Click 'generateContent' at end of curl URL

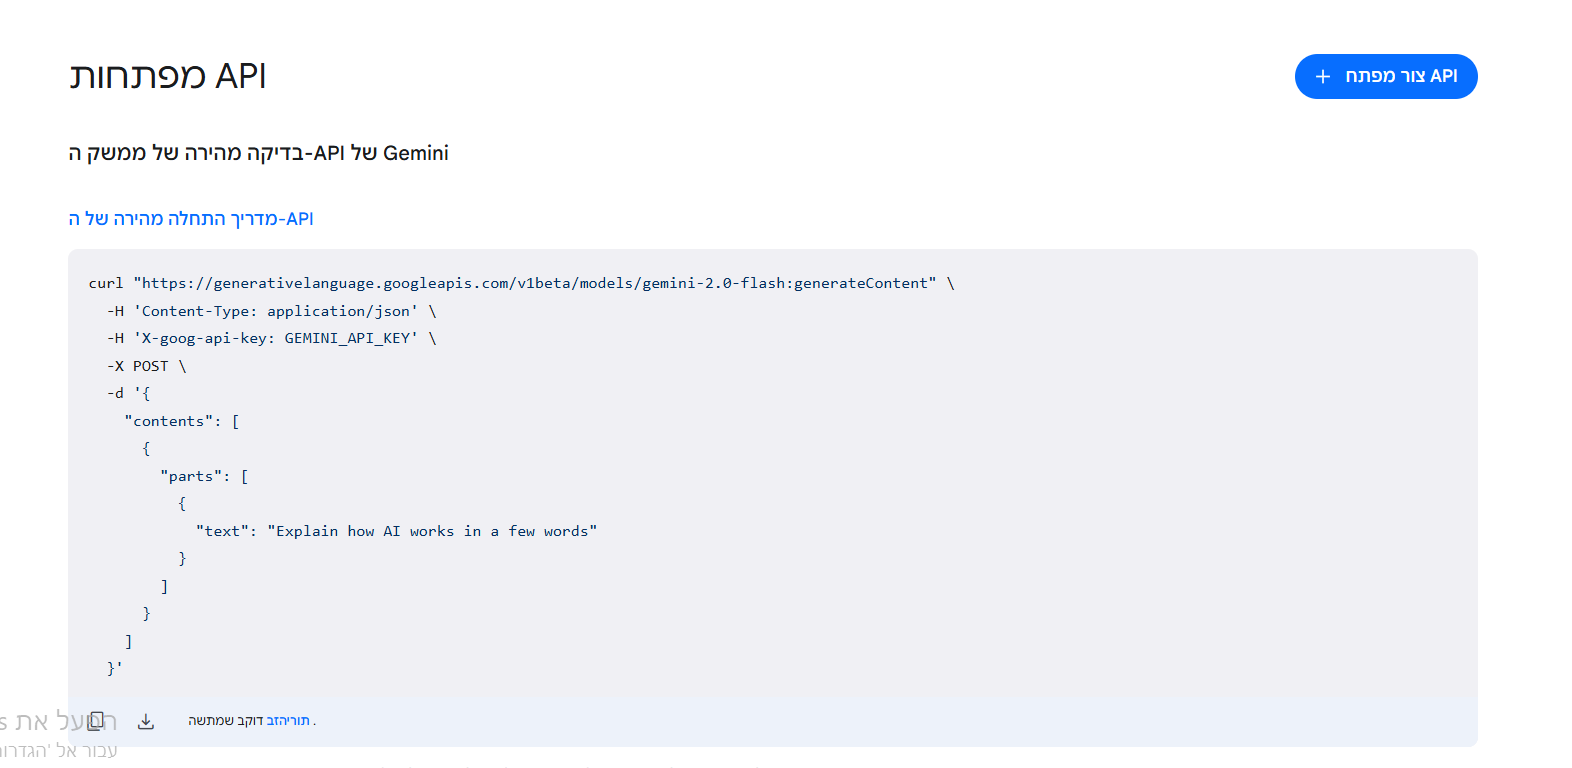point(860,284)
